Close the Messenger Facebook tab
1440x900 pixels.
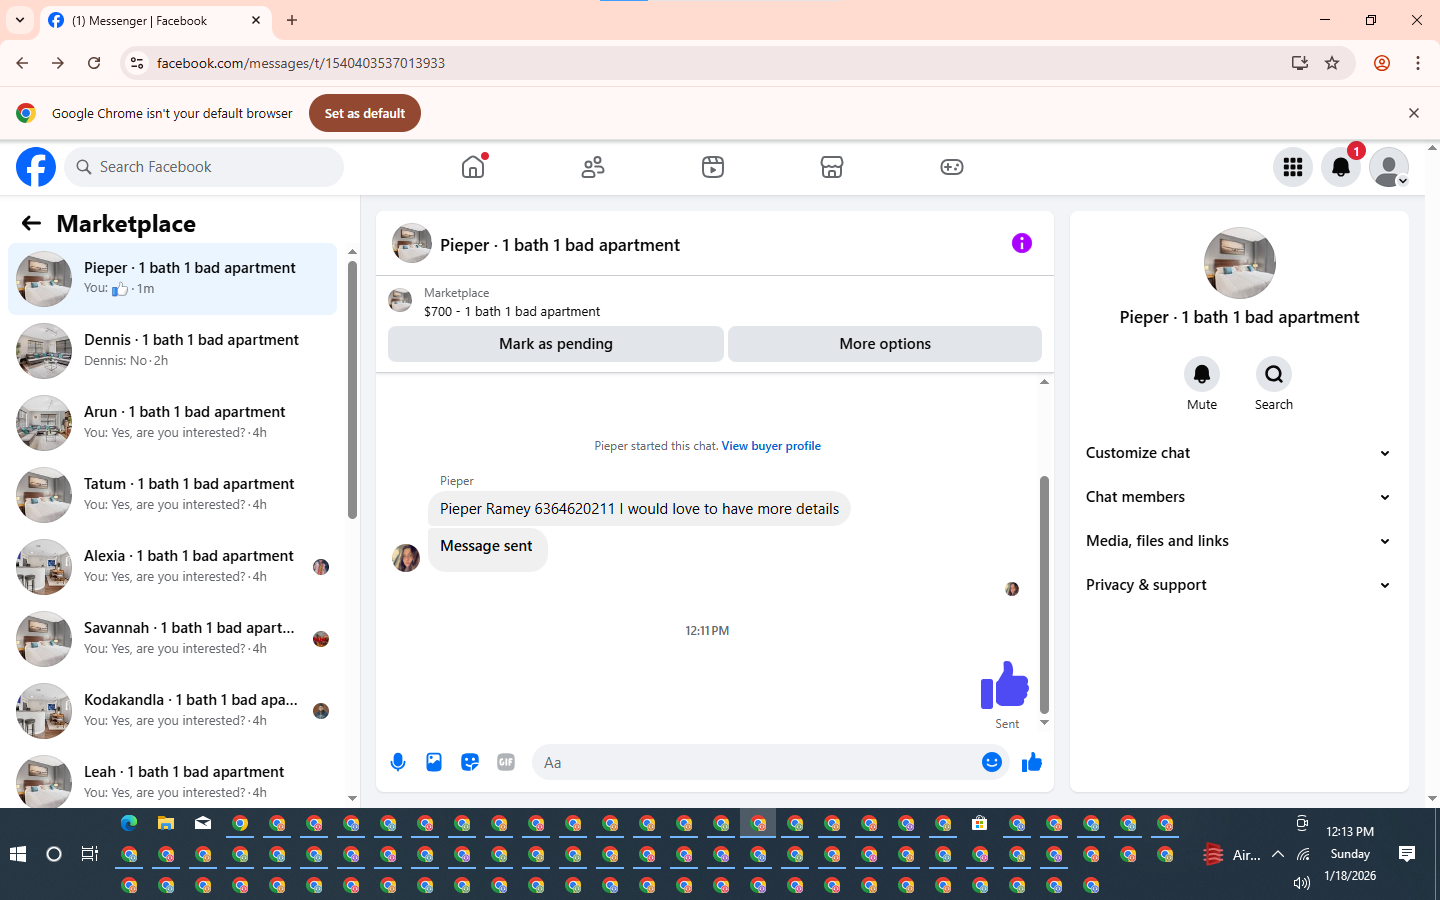click(256, 20)
